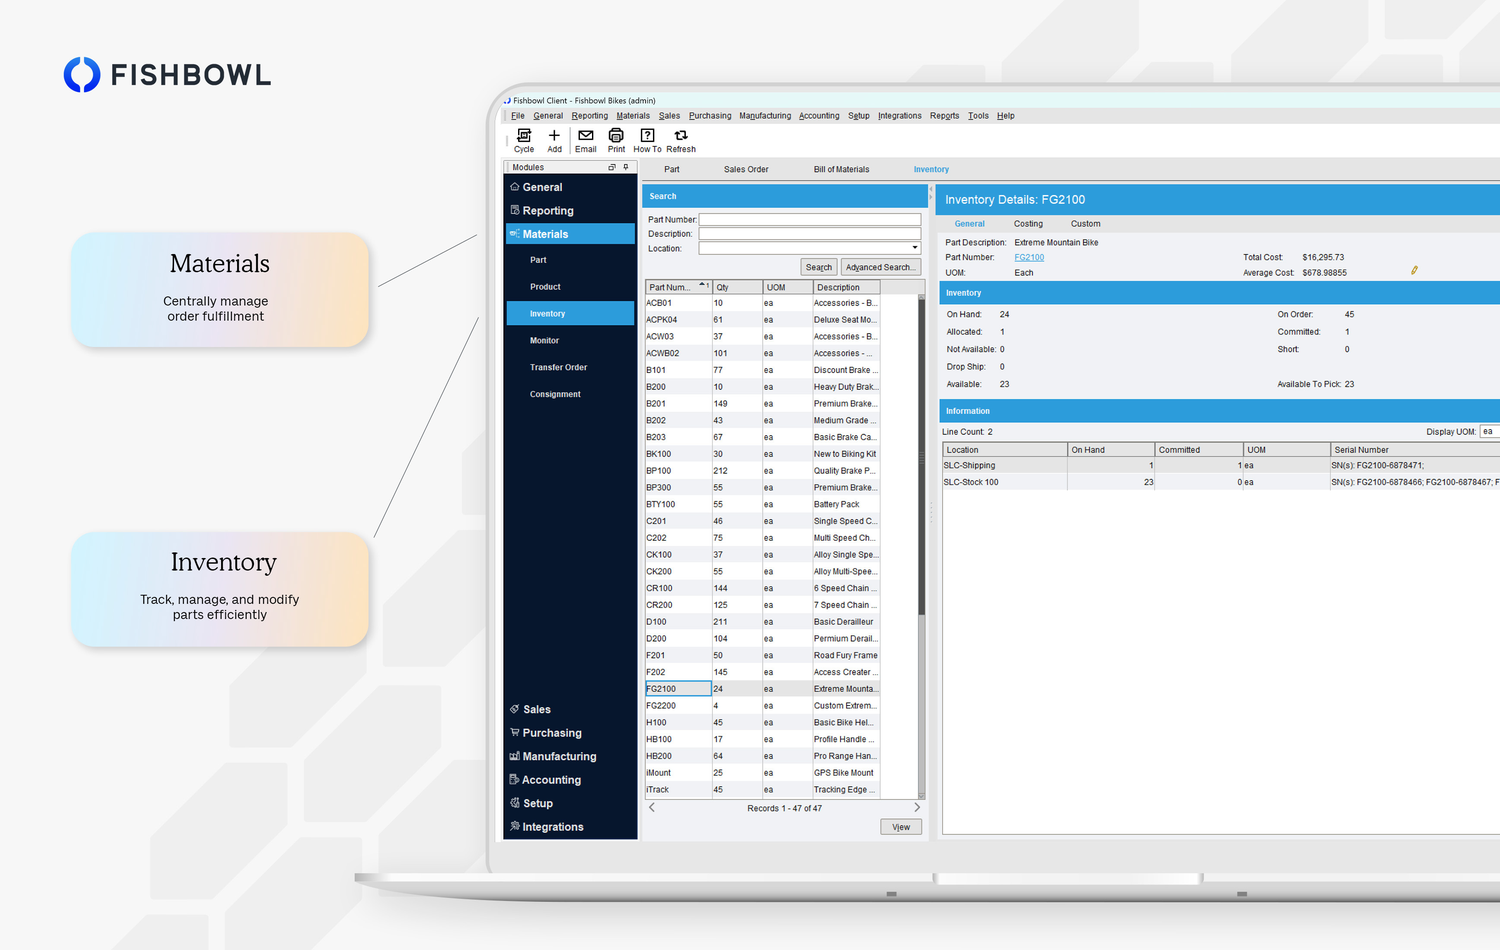Open the FG2100 part number link
This screenshot has height=950, width=1500.
(x=1029, y=257)
